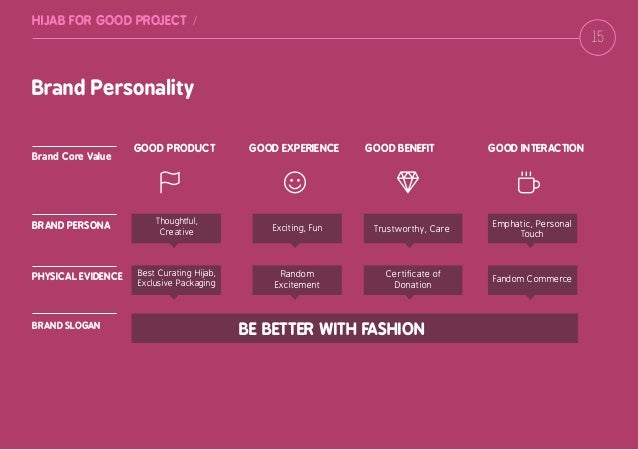Select Best Curating Hijab, Exclusive Packaging box
The image size is (638, 450).
176,280
